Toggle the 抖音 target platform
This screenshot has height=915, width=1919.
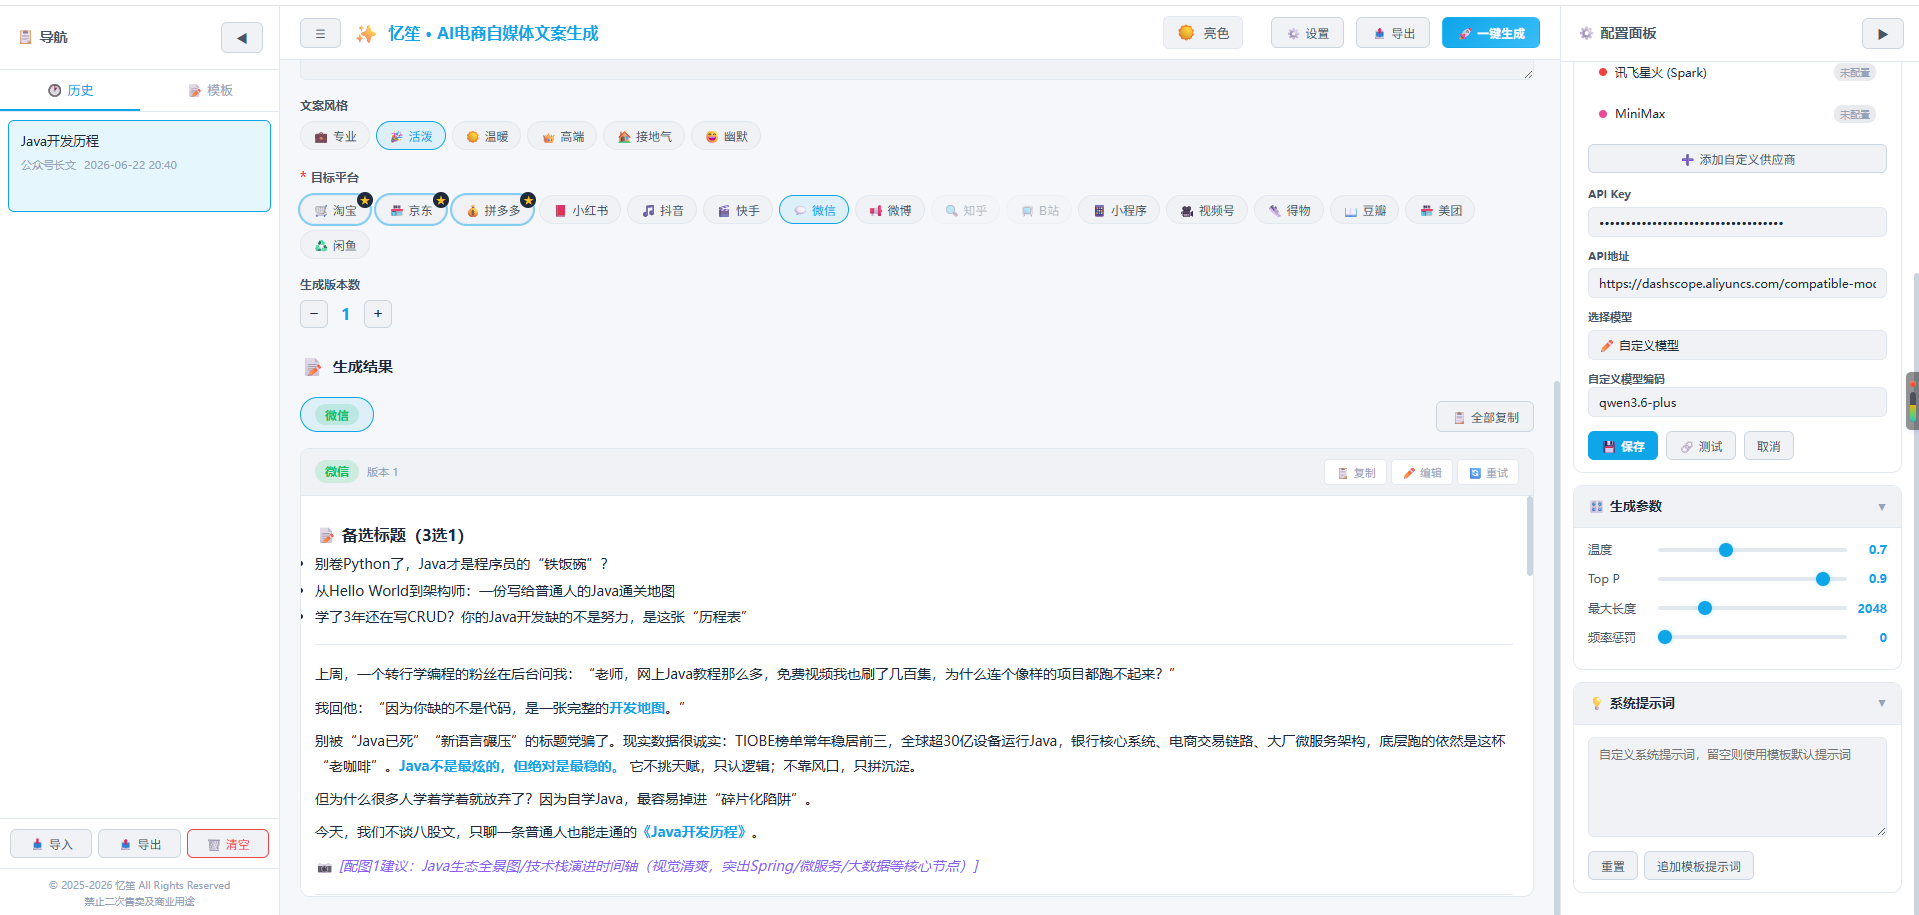(663, 210)
